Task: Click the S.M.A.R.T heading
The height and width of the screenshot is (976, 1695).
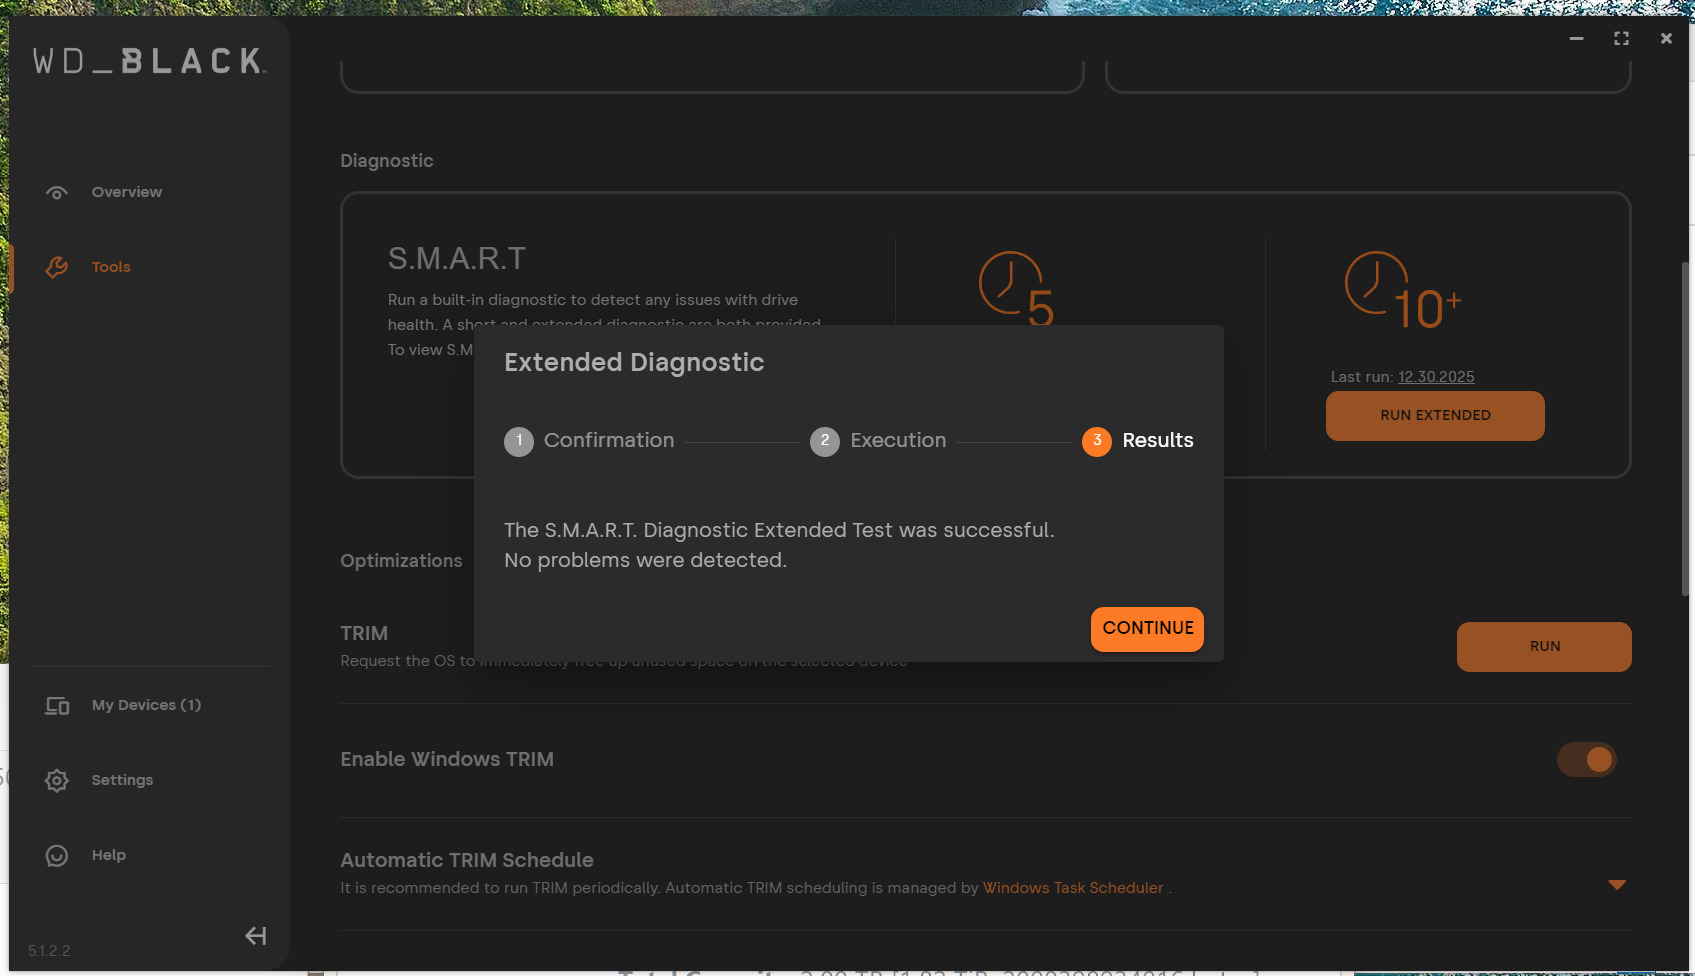Action: point(457,259)
